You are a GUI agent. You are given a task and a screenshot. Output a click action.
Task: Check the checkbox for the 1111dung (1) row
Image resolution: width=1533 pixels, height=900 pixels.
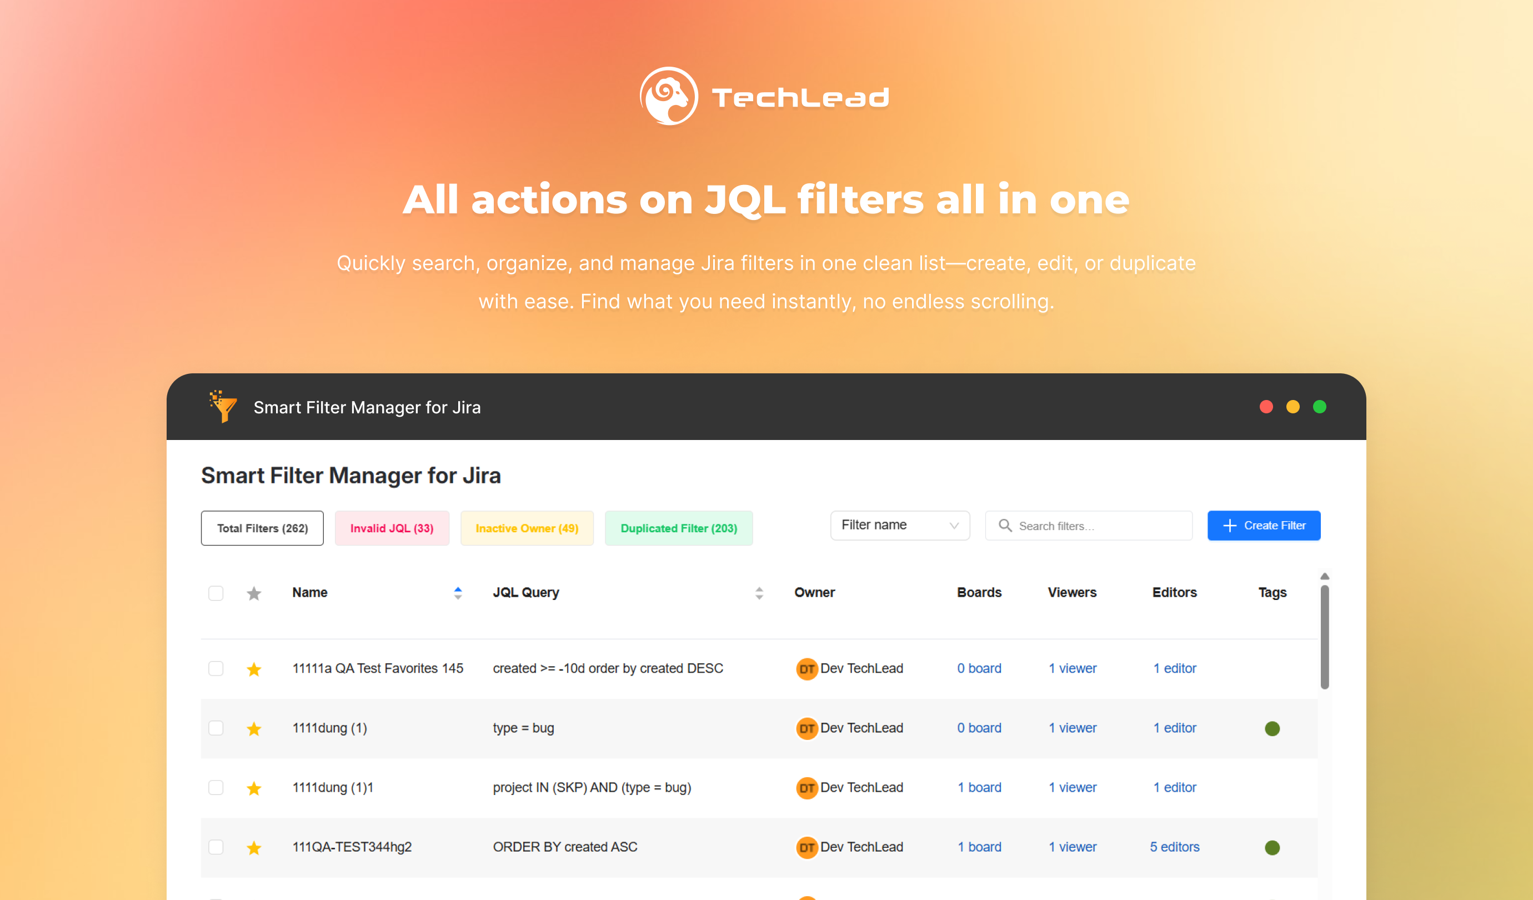point(215,728)
